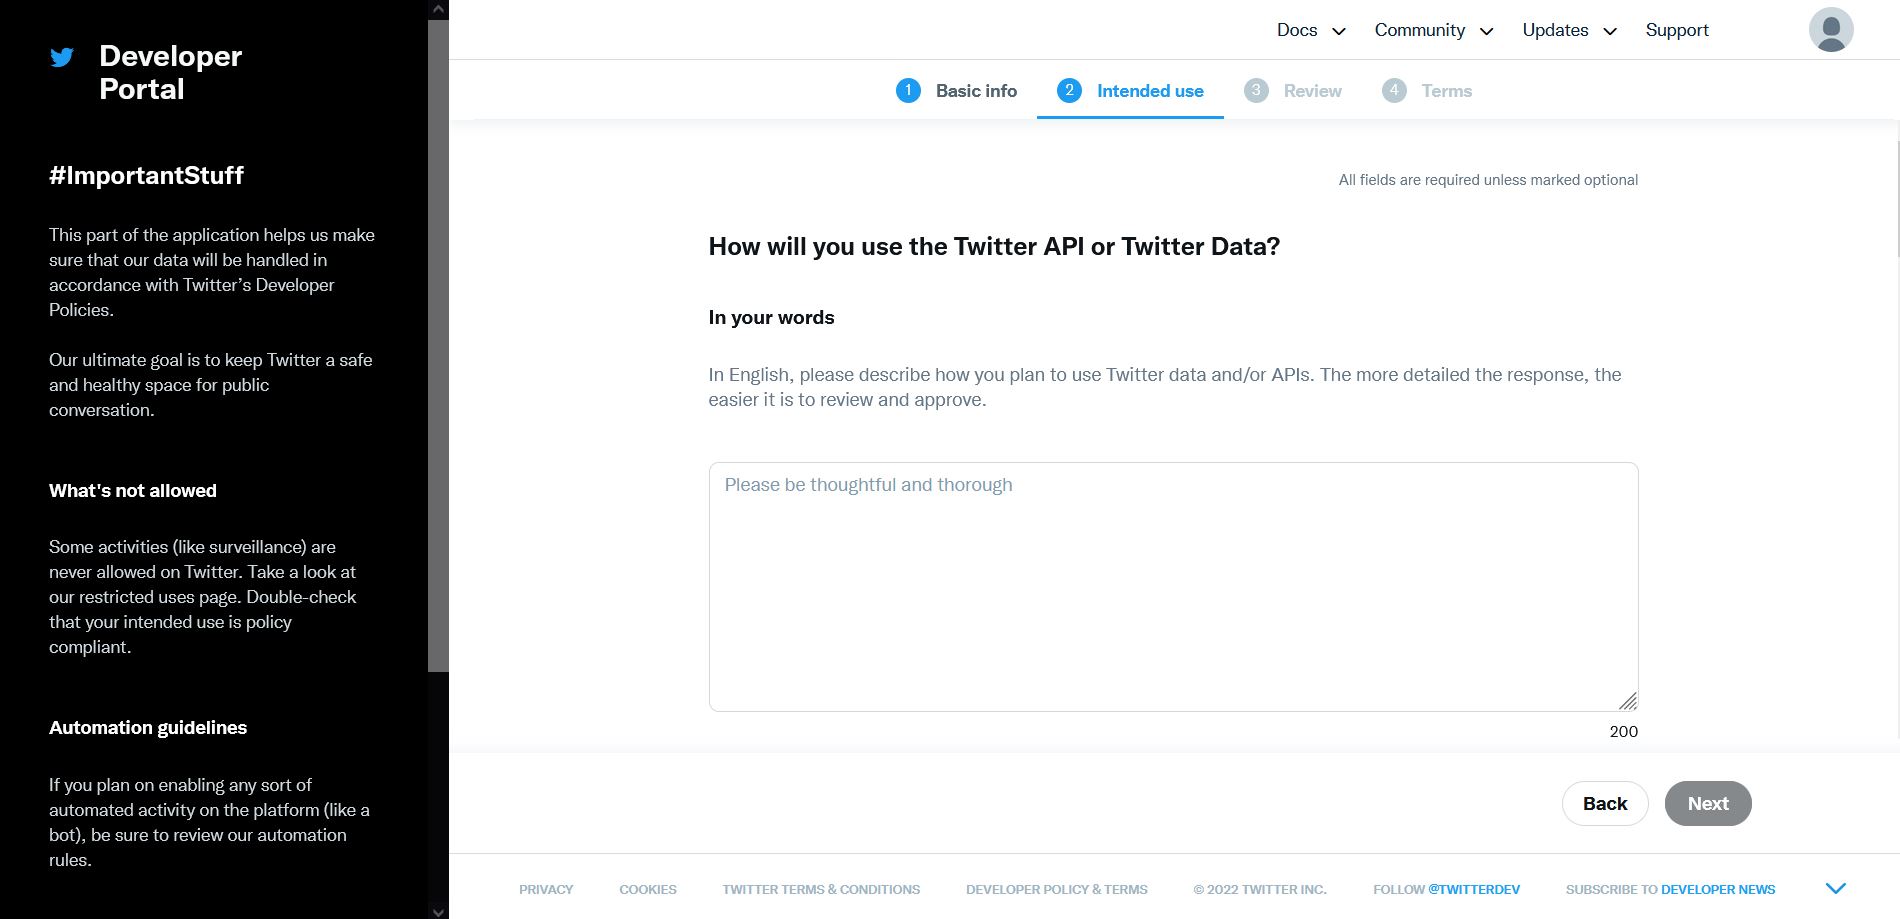Click the Back button
The height and width of the screenshot is (919, 1900).
point(1605,803)
